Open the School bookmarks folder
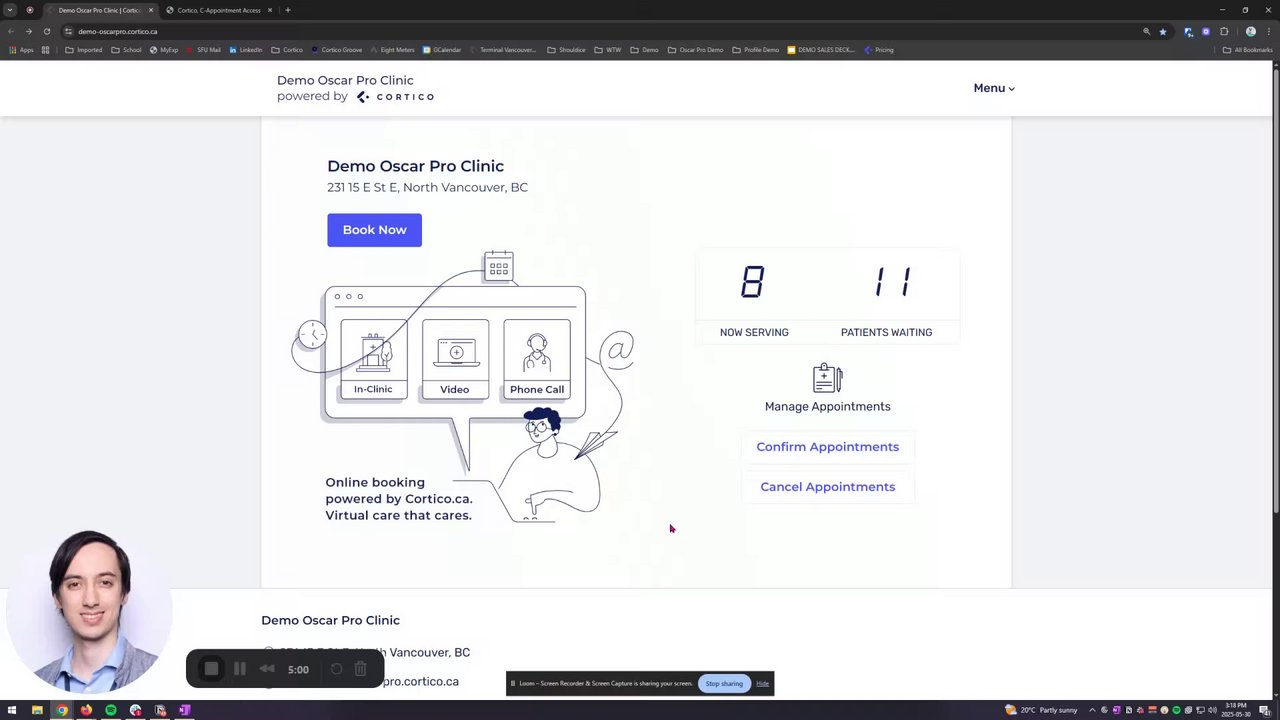Screen dimensions: 1280x720 [126, 50]
